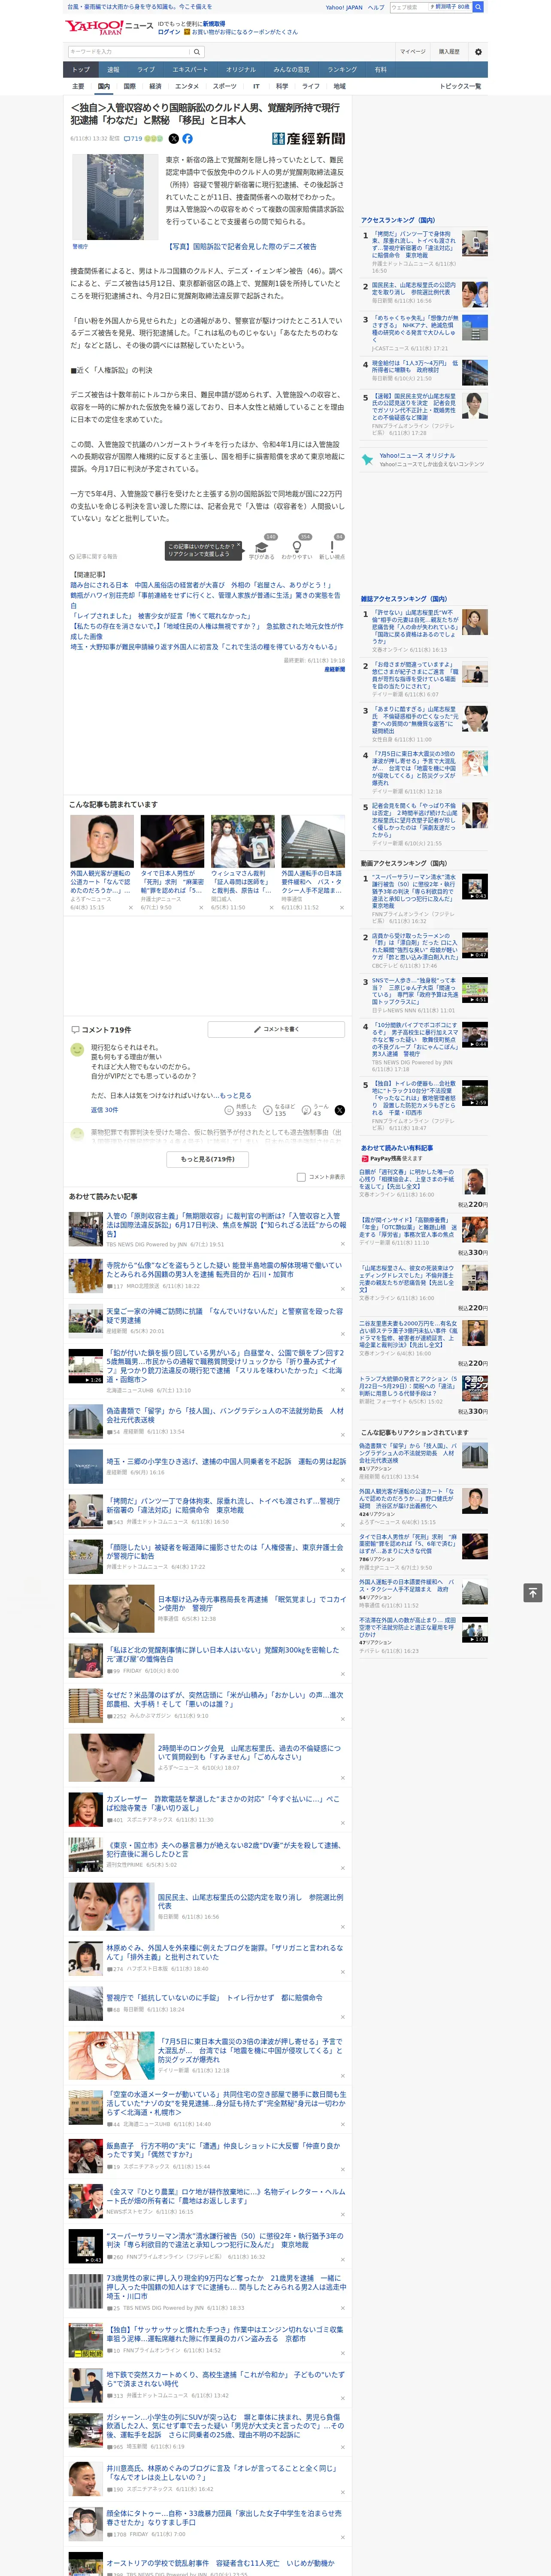The image size is (551, 2576).
Task: Open みんなの意見 navigation tab
Action: point(291,69)
